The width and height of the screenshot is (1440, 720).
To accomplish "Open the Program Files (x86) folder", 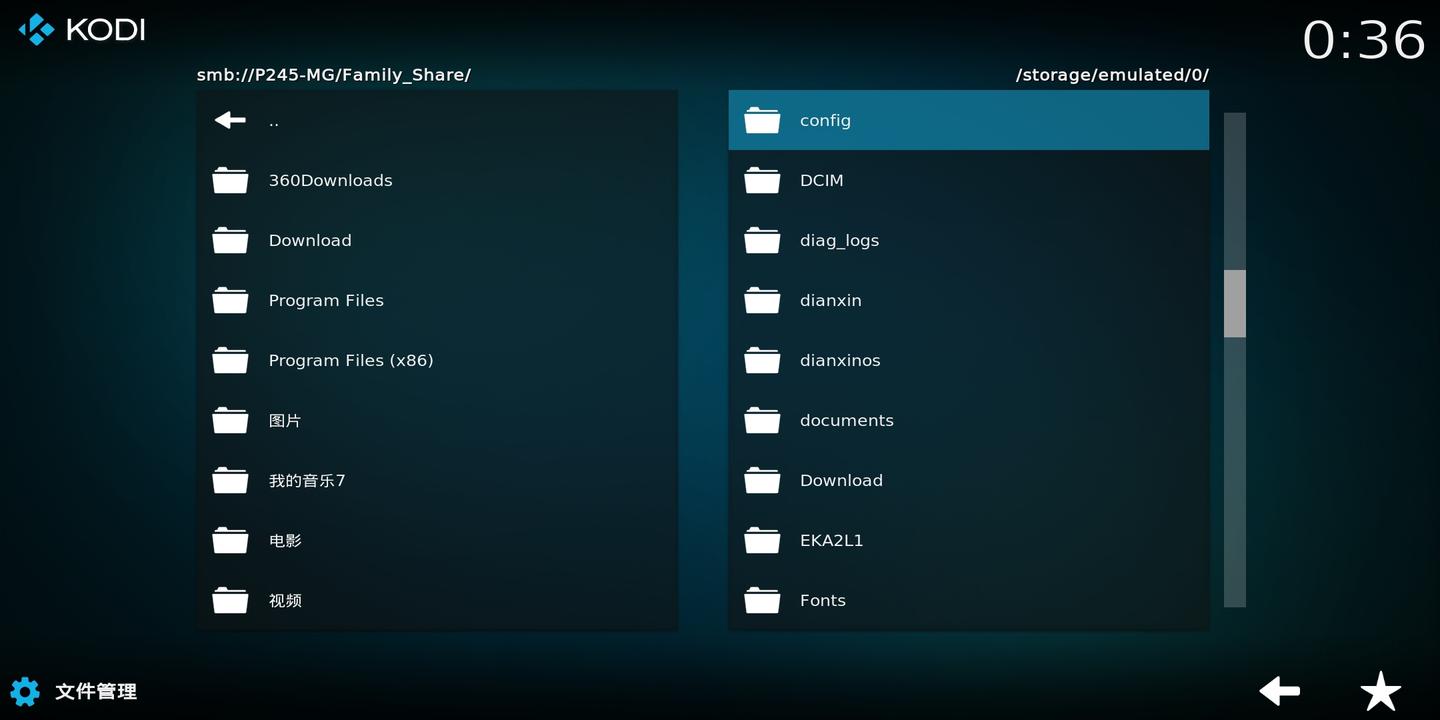I will click(350, 360).
